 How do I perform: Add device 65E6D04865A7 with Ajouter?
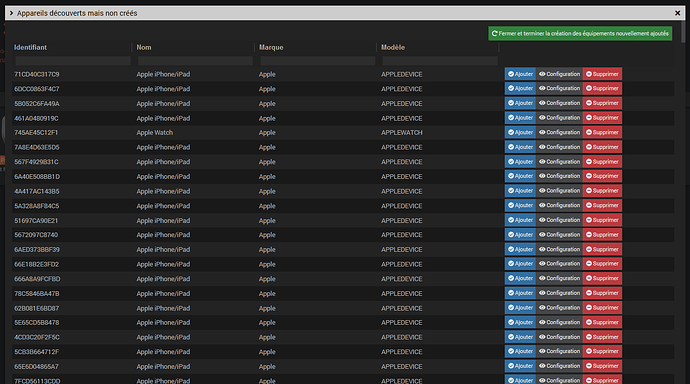click(x=520, y=366)
